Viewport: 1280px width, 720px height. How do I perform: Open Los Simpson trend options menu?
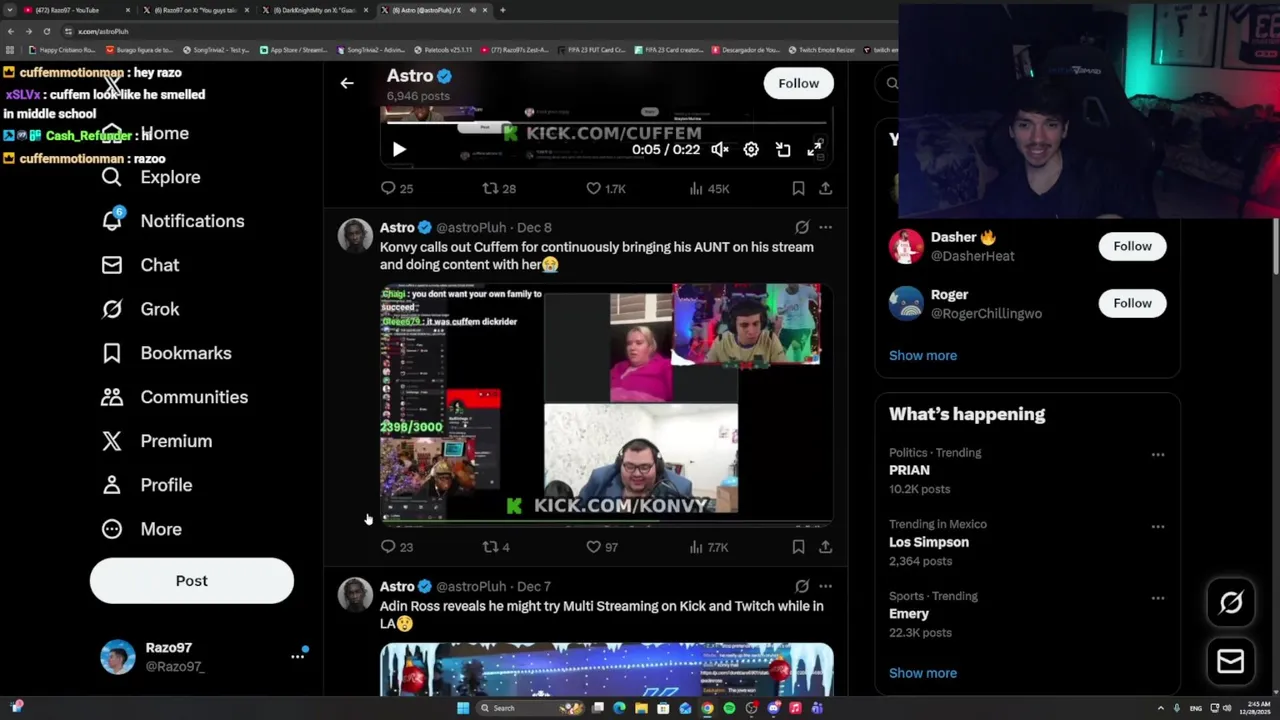[1157, 527]
